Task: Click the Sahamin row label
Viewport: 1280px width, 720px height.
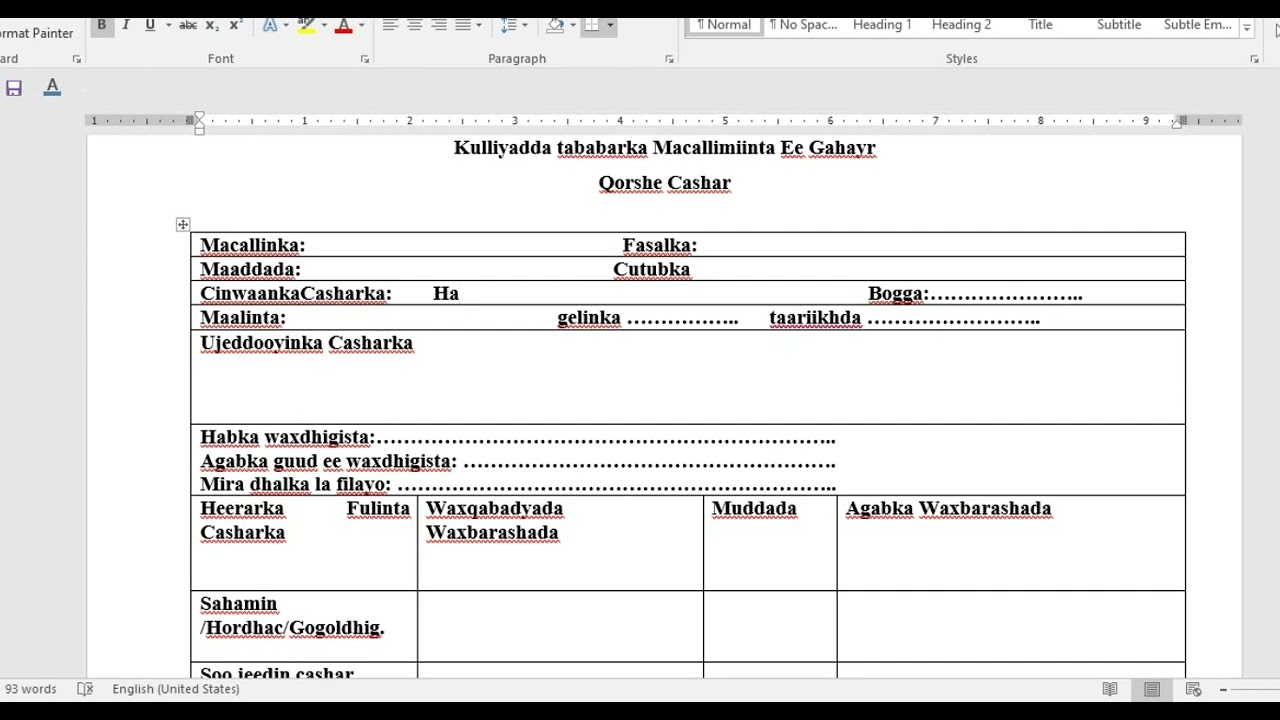Action: pos(239,603)
